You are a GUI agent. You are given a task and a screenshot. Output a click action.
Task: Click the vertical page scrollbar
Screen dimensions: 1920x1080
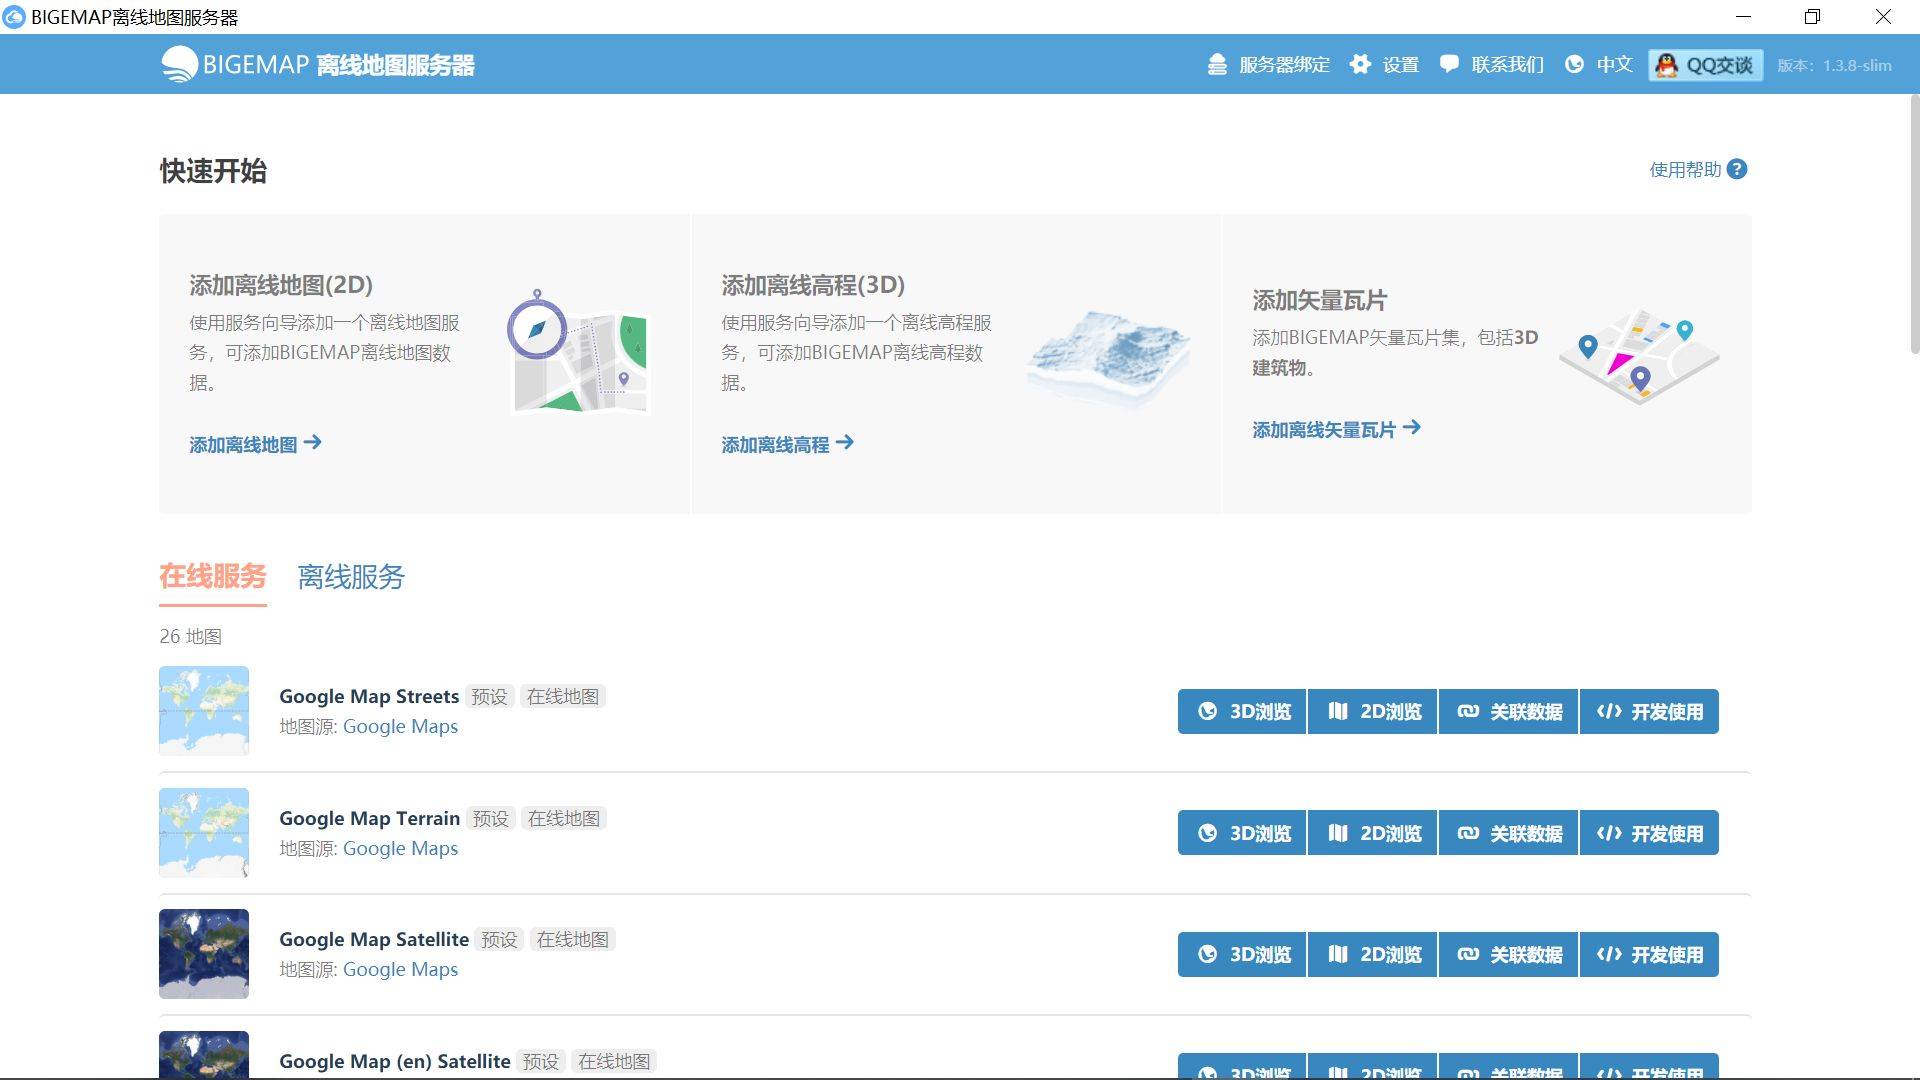click(x=1914, y=224)
